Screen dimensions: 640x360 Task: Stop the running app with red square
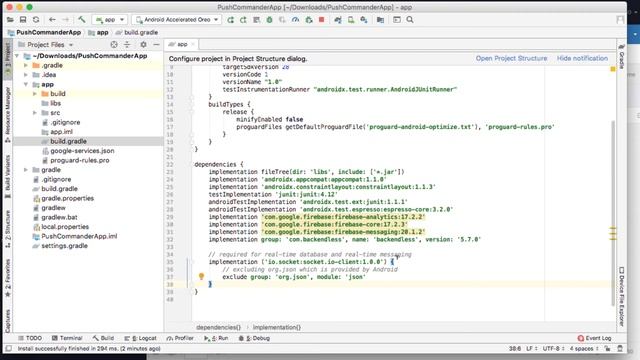pos(322,20)
